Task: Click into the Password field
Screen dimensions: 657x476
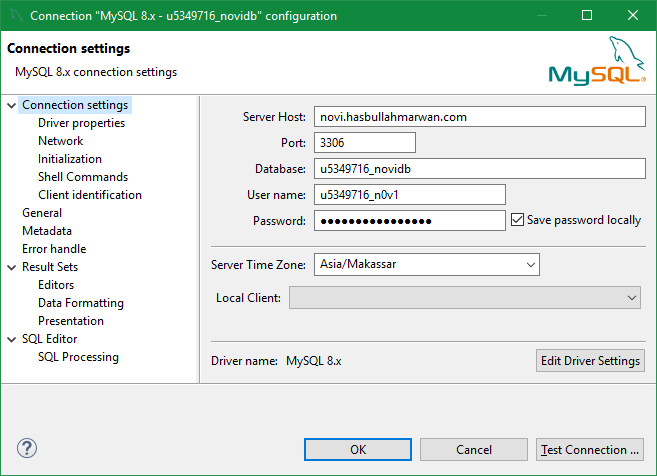Action: click(410, 220)
